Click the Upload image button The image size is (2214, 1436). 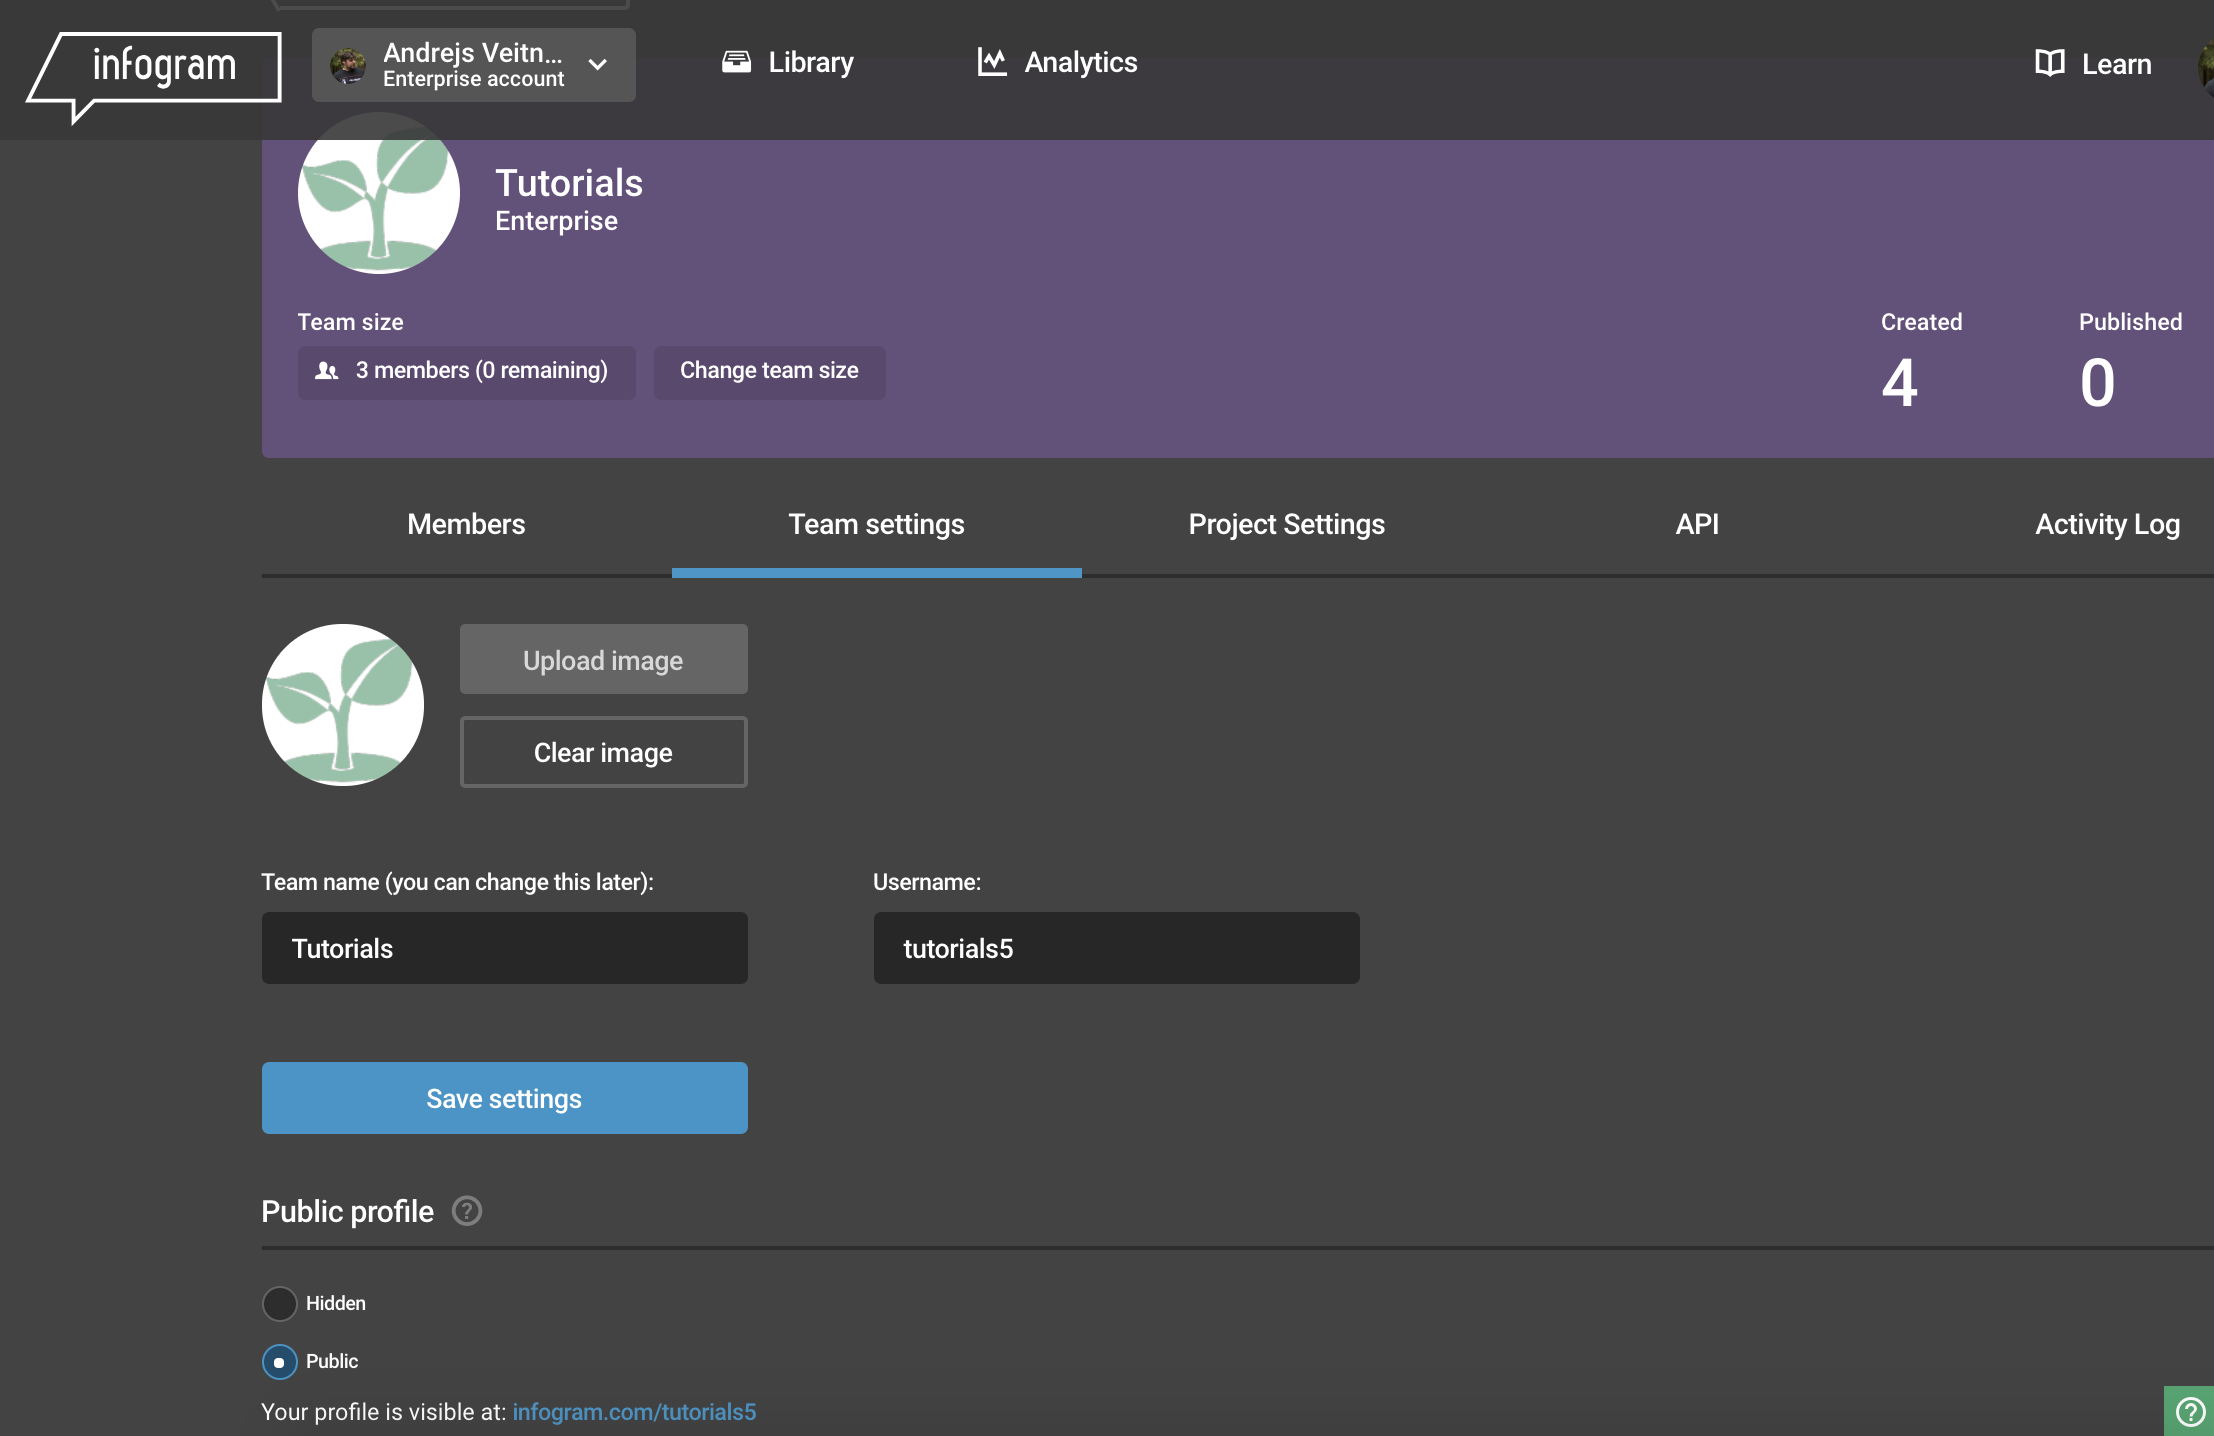point(603,659)
